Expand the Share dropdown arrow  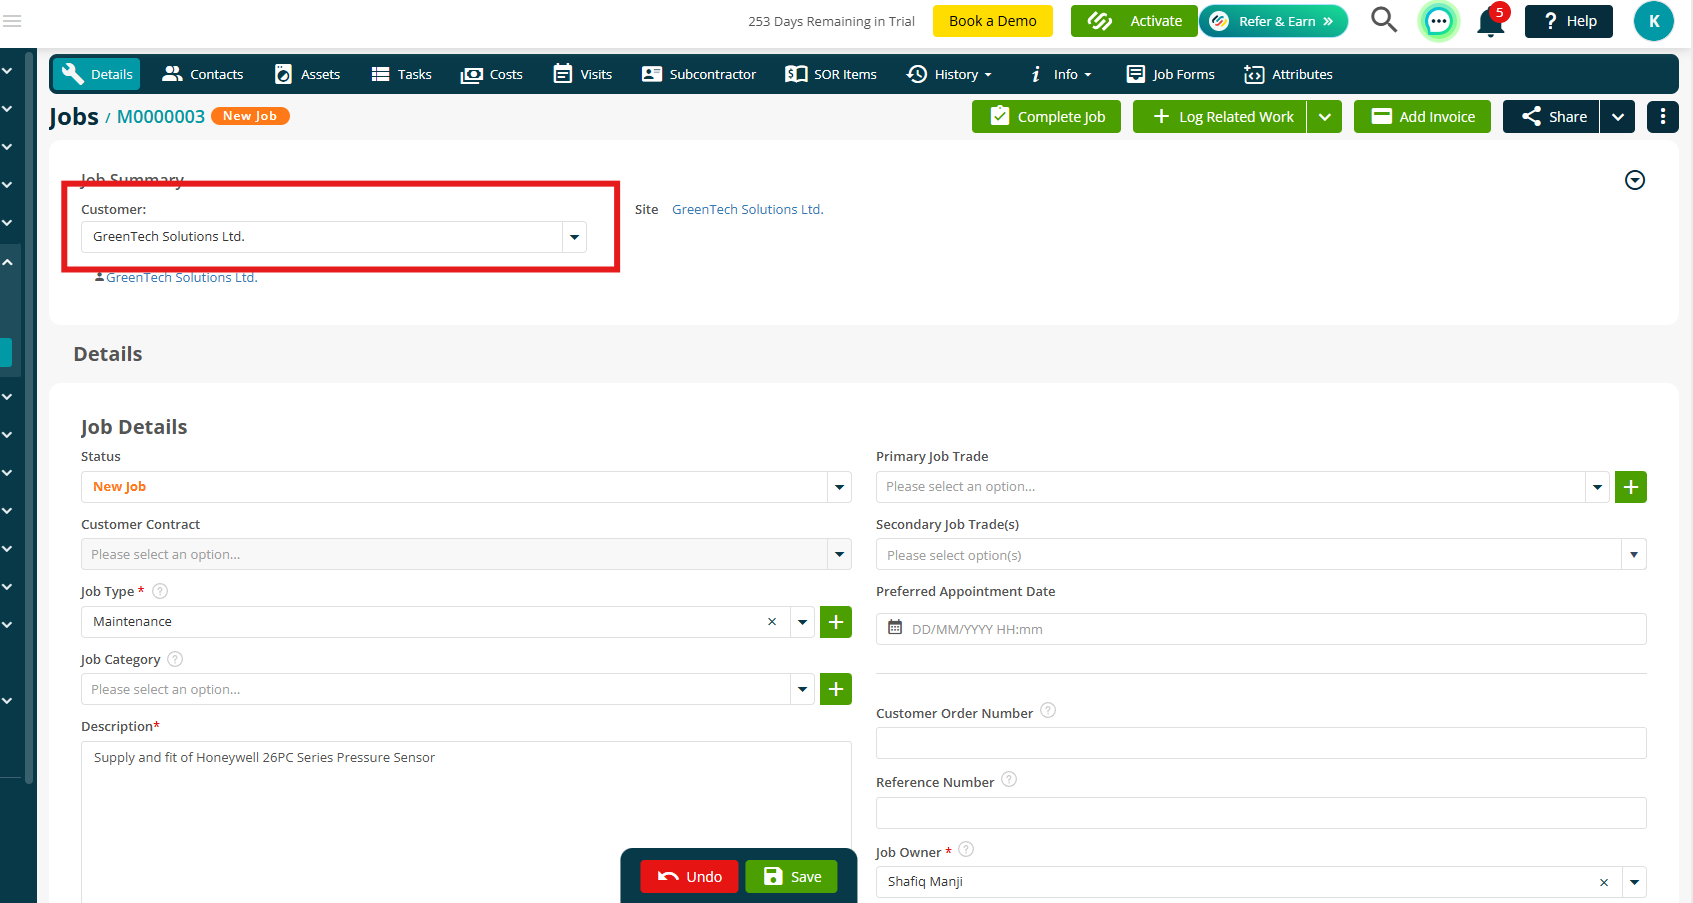pyautogui.click(x=1618, y=117)
